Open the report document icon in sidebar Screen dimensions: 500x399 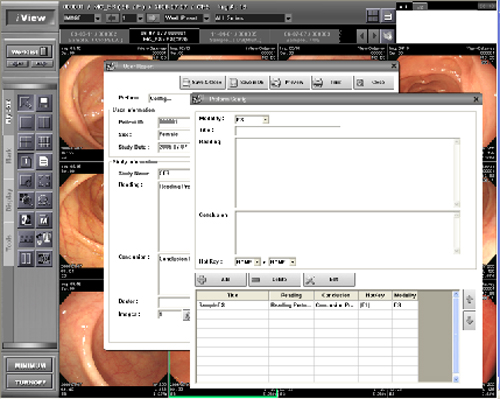point(44,161)
